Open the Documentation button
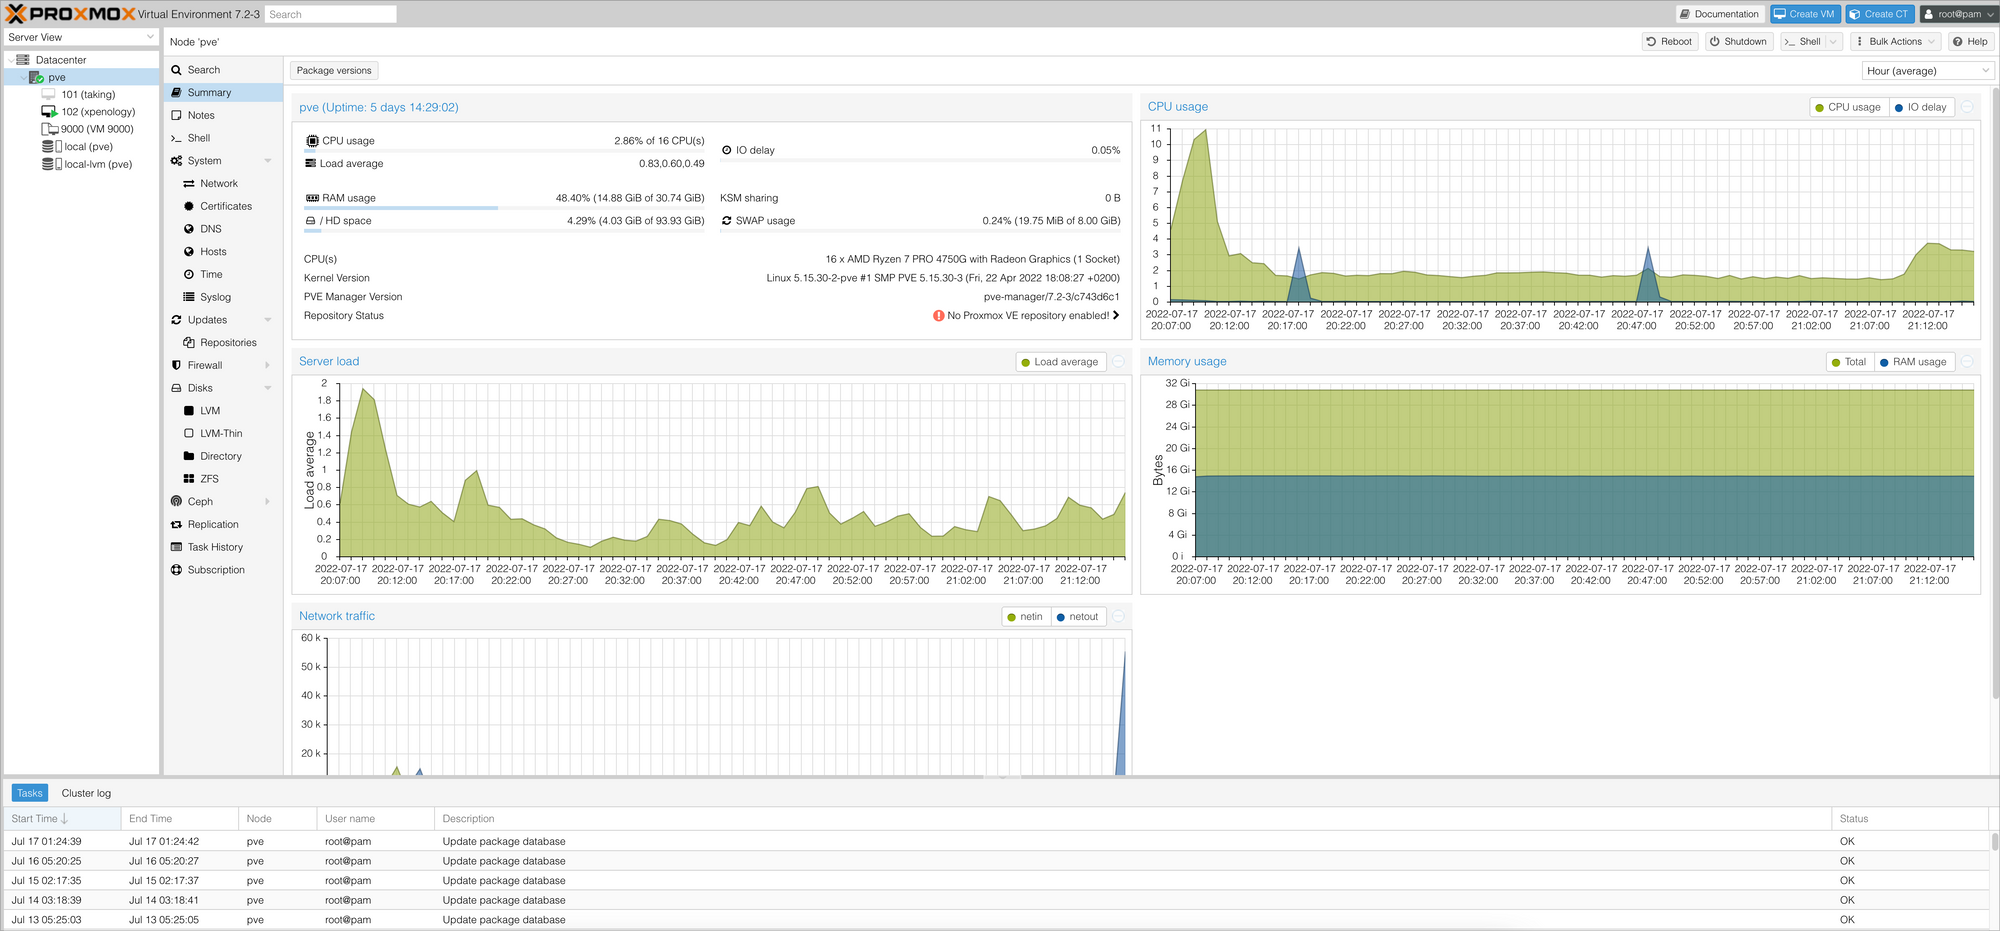 point(1720,14)
